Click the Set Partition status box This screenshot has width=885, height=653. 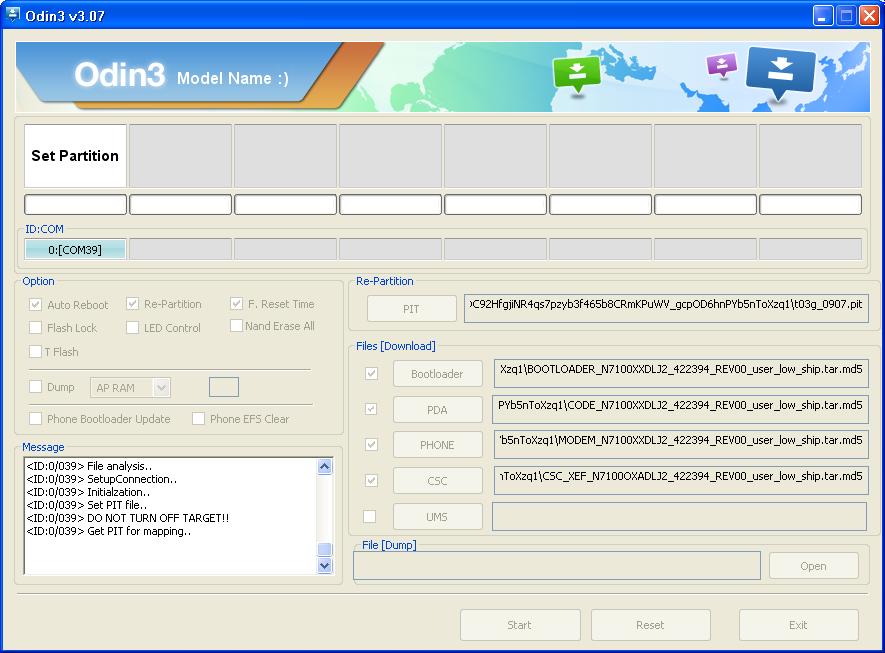coord(75,156)
